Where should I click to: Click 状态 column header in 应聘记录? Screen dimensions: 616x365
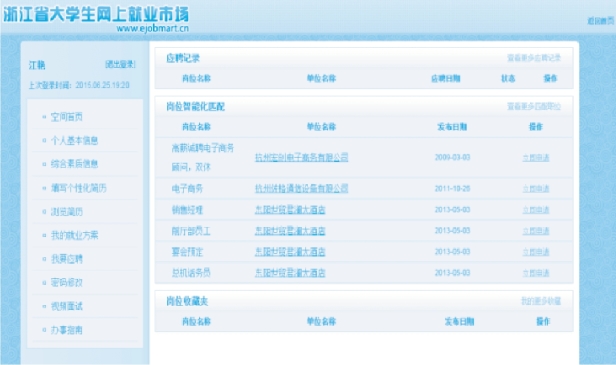[508, 79]
